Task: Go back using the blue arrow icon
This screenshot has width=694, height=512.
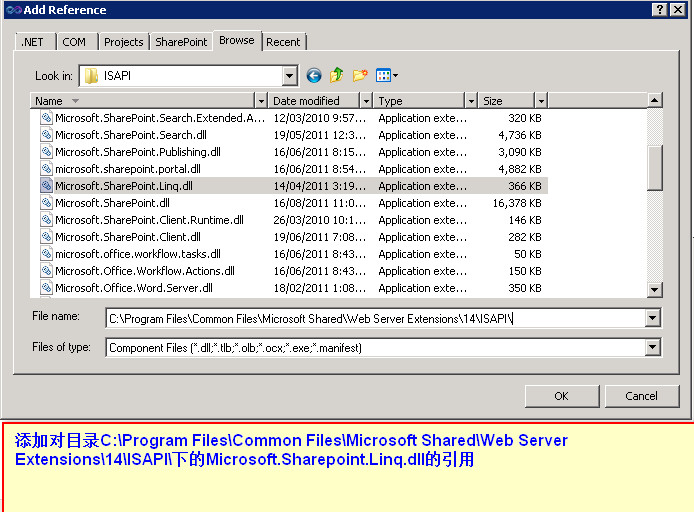Action: tap(314, 76)
